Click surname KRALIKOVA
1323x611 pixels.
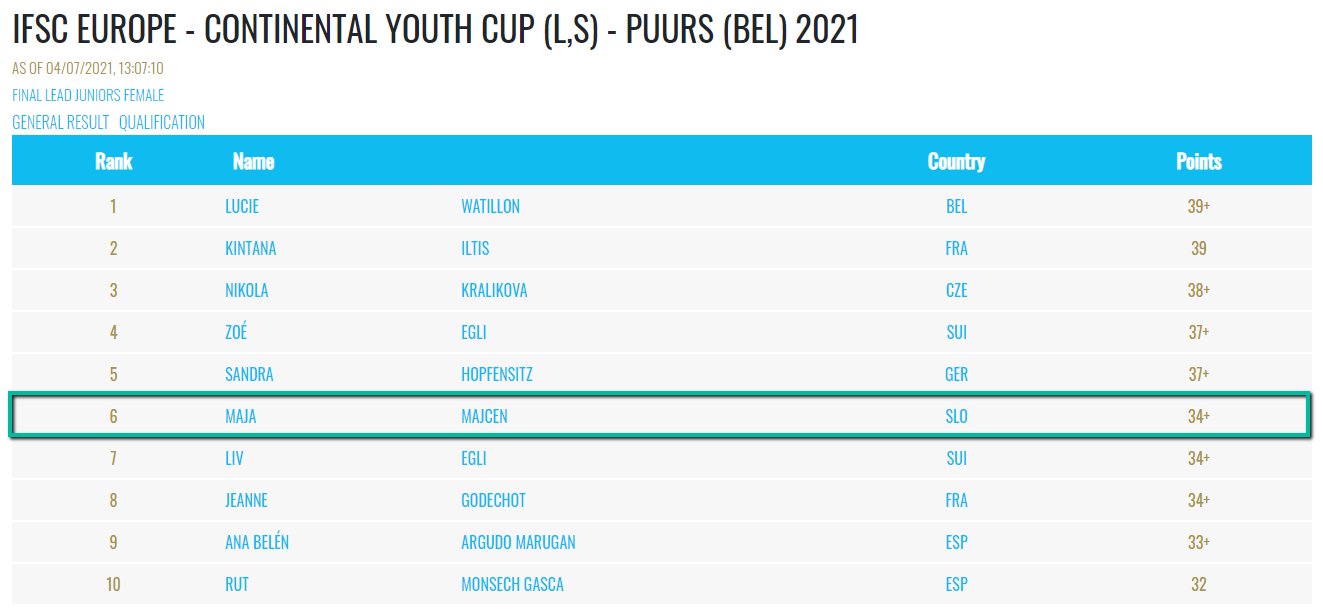coord(494,291)
